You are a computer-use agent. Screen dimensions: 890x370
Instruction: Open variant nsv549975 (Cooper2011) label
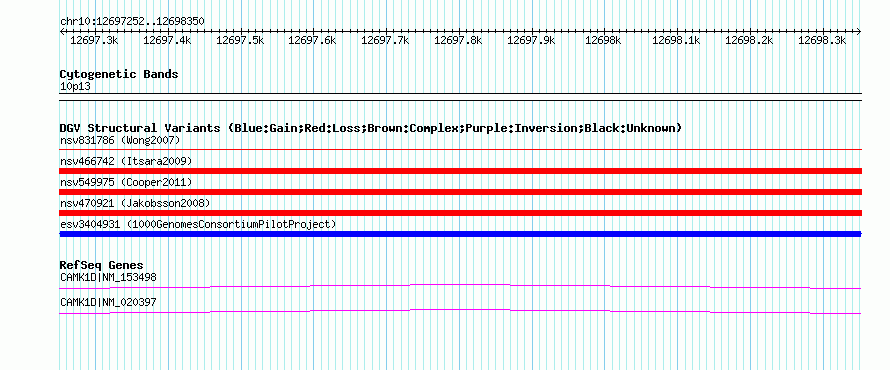click(126, 182)
